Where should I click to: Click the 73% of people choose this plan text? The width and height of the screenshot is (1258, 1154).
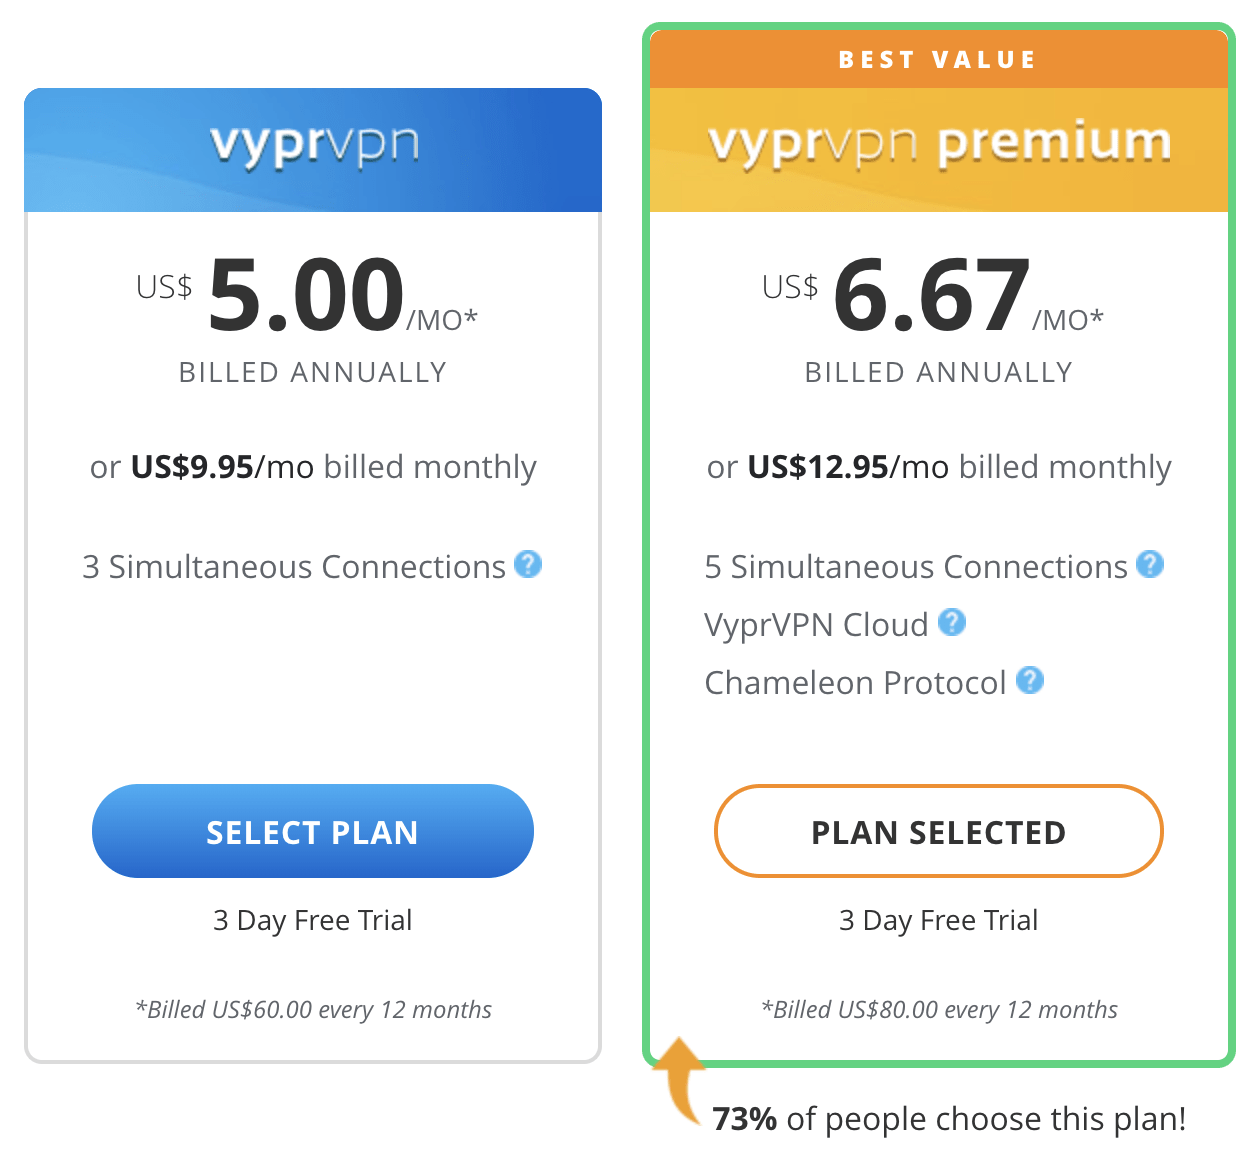click(x=949, y=1118)
